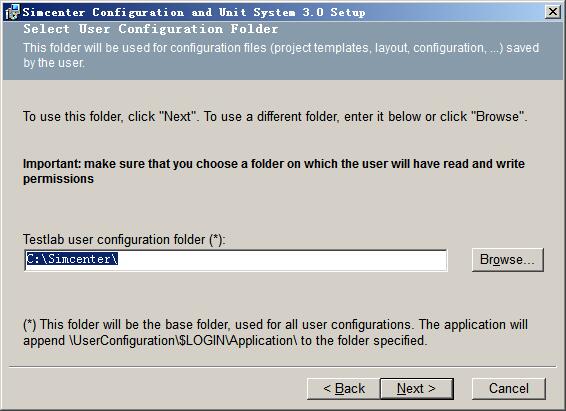Click the bold 'Important' permissions warning text
The image size is (566, 411).
pyautogui.click(x=274, y=171)
